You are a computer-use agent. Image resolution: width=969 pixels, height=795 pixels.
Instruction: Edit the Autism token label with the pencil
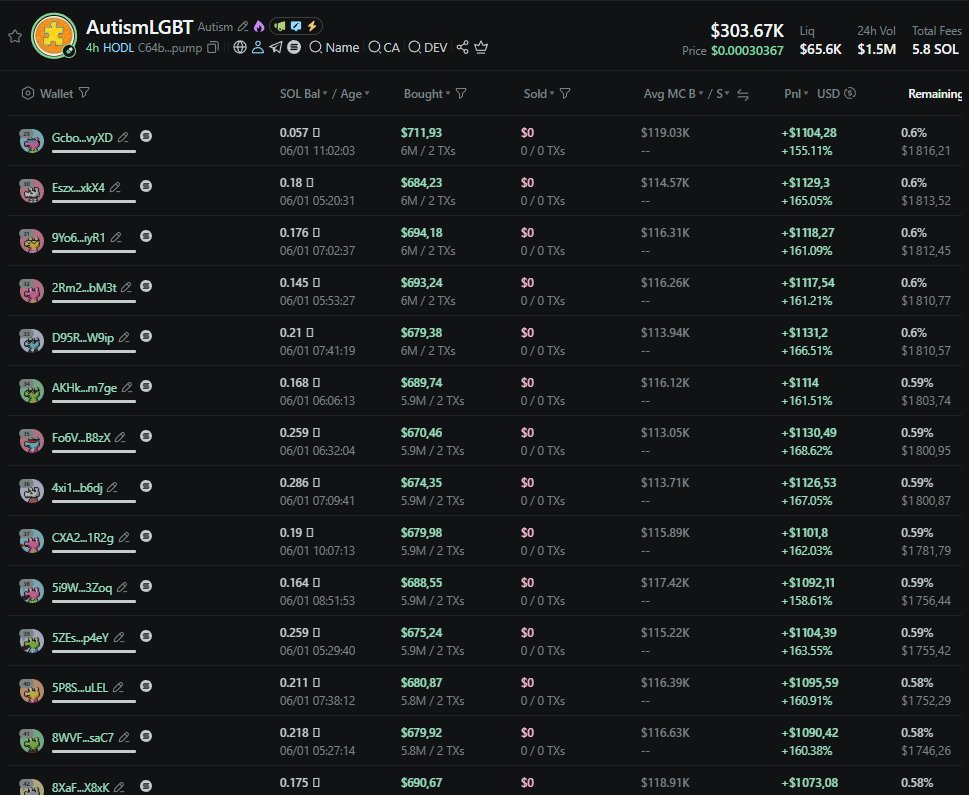tap(243, 27)
